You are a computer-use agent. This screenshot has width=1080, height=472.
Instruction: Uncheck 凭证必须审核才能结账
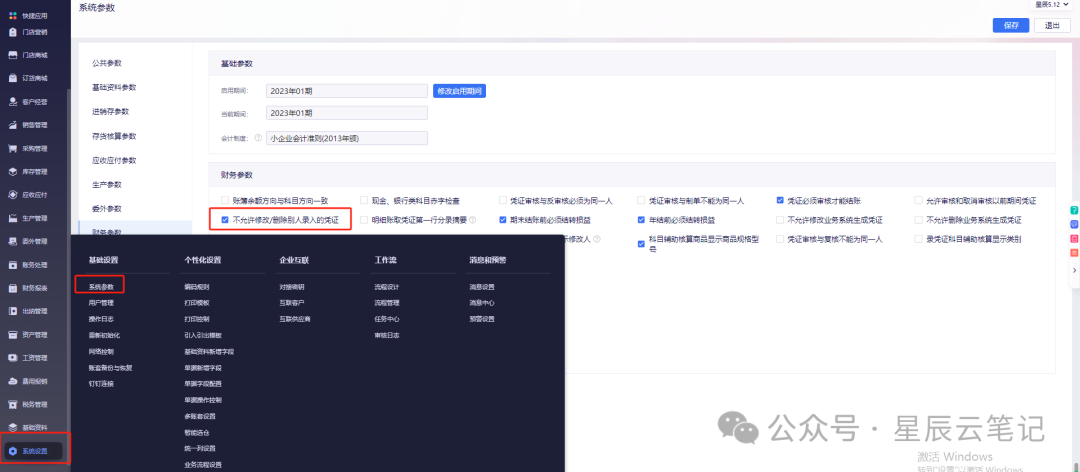tap(780, 201)
